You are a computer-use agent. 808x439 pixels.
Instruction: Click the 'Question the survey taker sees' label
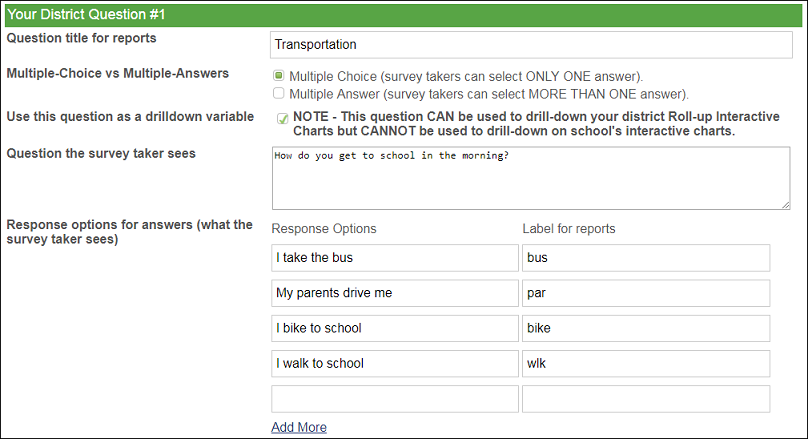[101, 154]
